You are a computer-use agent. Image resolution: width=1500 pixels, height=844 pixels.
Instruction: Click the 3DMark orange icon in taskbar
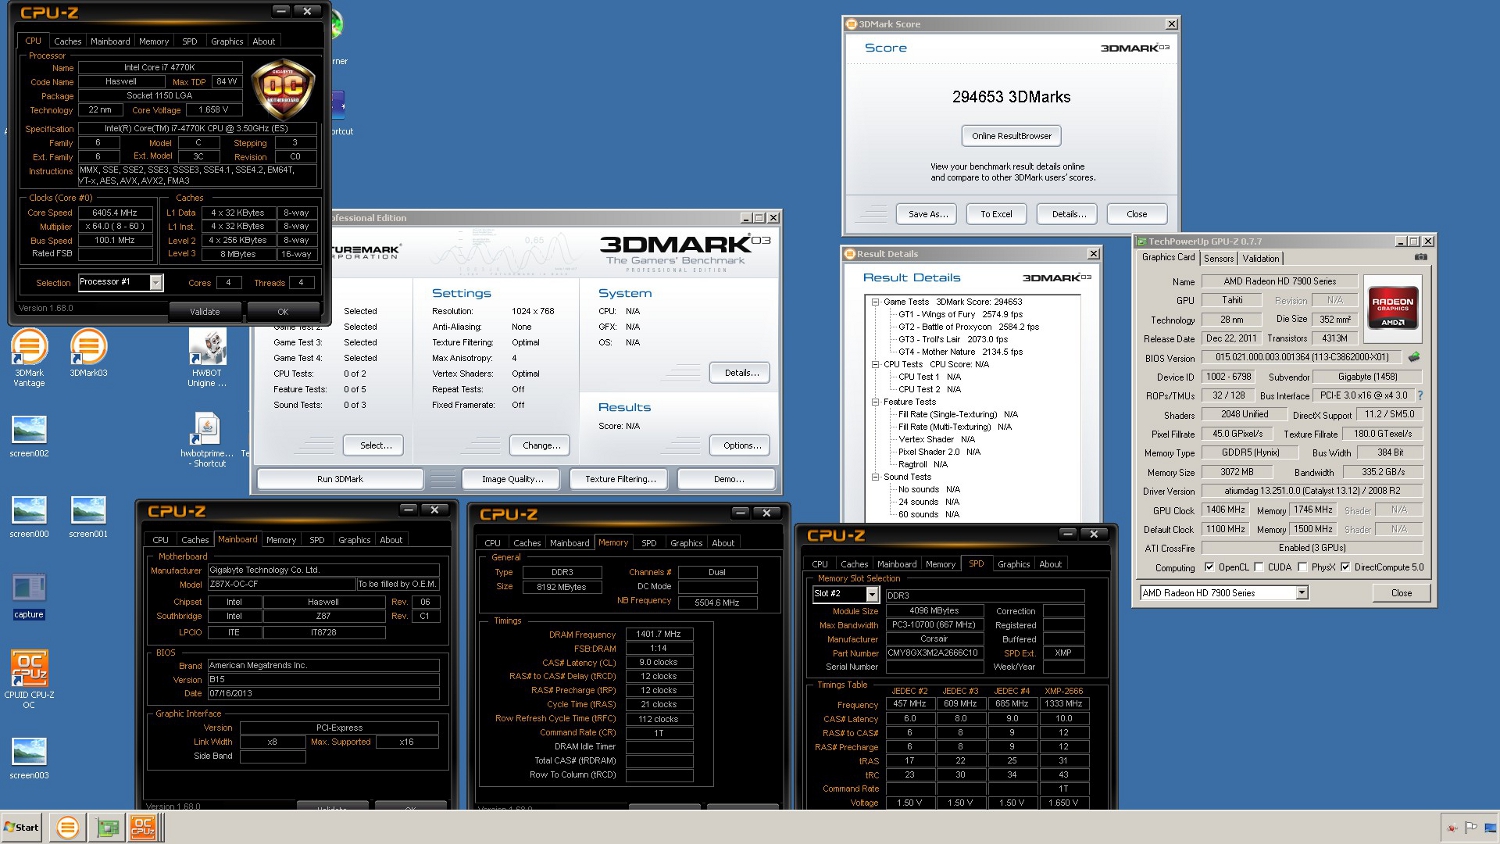(68, 827)
